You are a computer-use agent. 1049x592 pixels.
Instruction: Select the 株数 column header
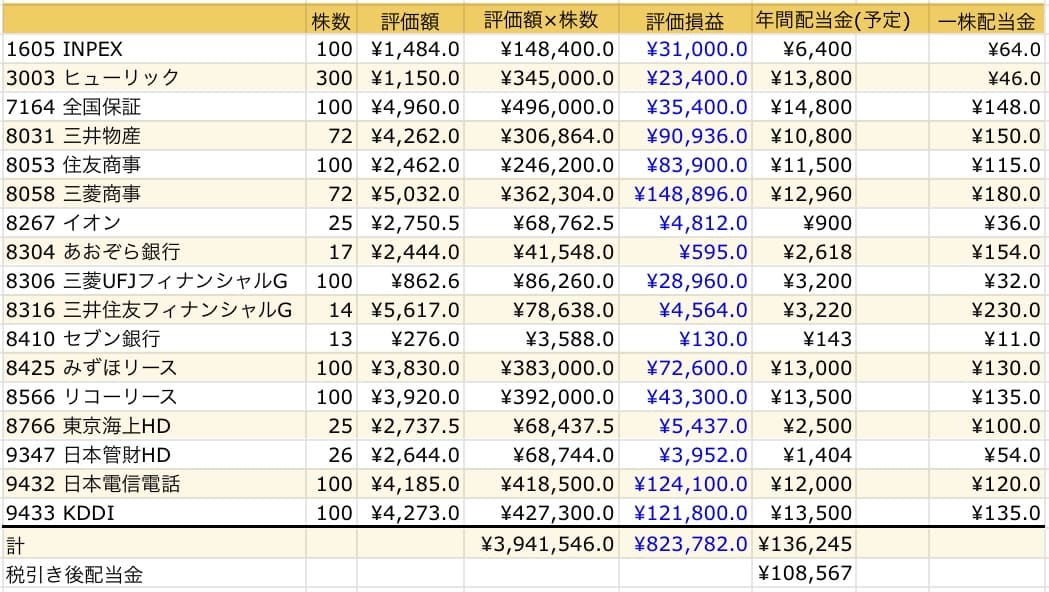(331, 21)
